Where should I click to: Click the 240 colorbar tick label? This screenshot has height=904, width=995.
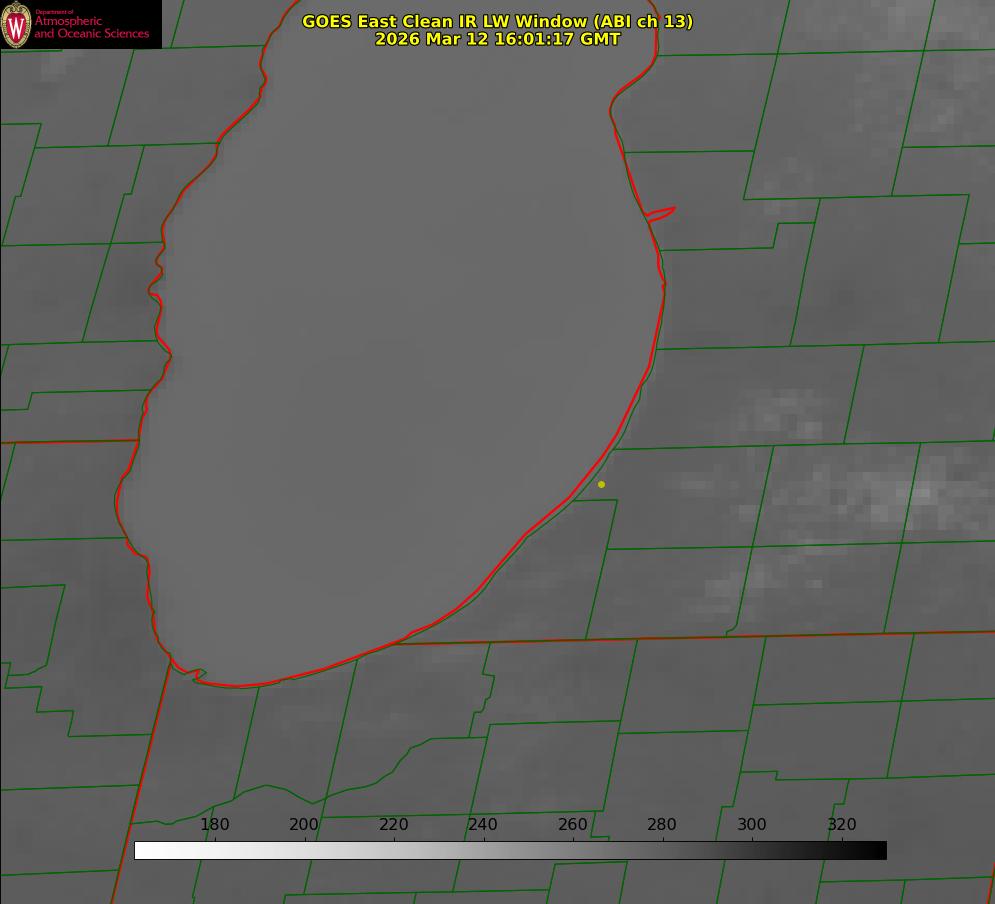pyautogui.click(x=483, y=825)
